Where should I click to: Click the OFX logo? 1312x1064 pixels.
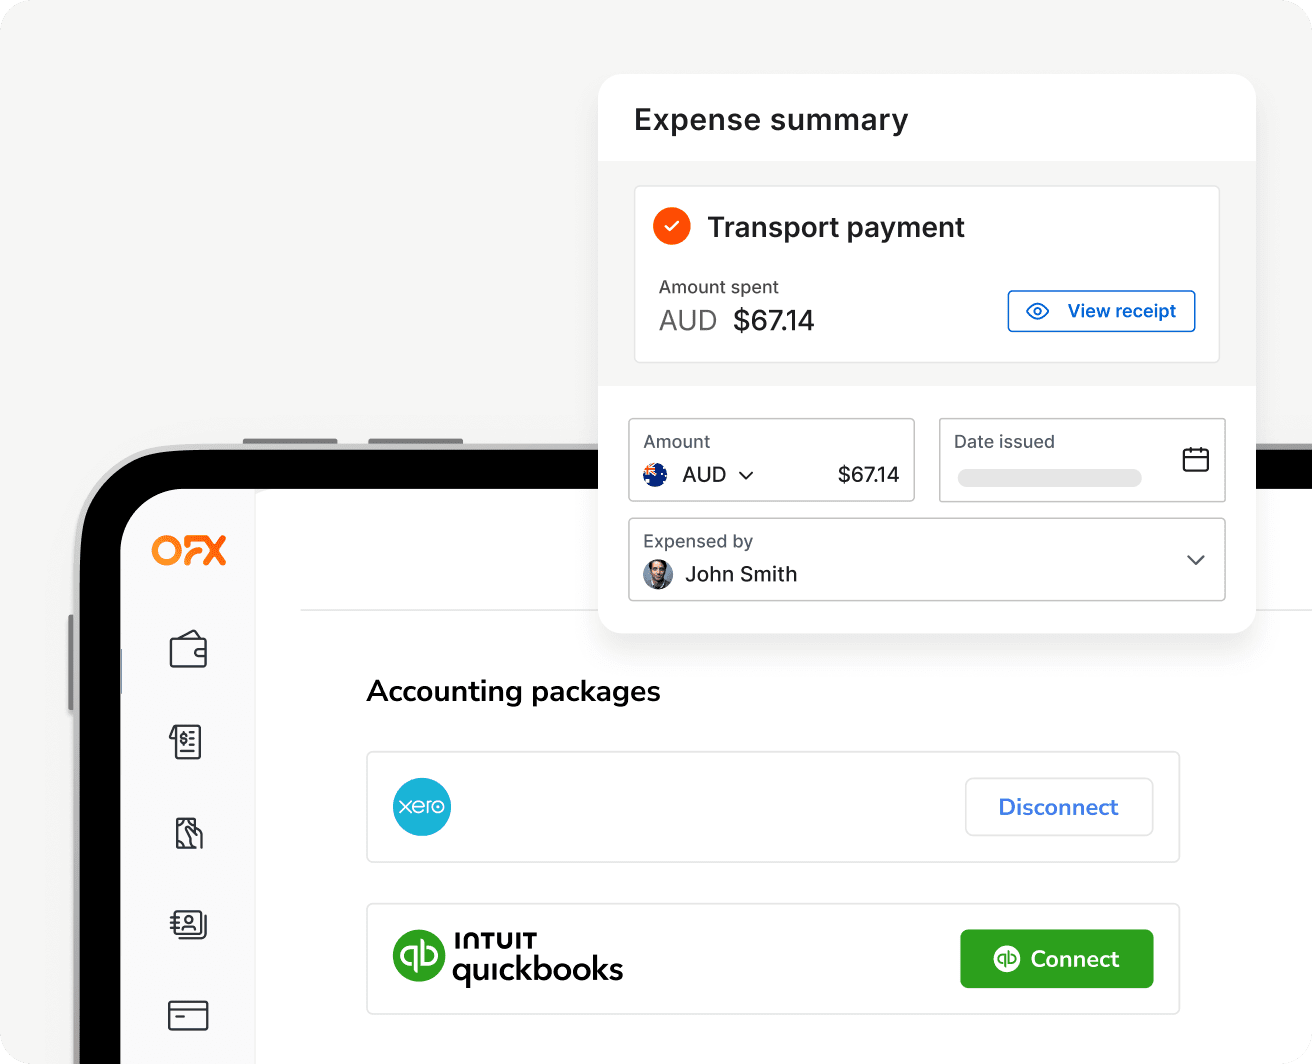(189, 551)
